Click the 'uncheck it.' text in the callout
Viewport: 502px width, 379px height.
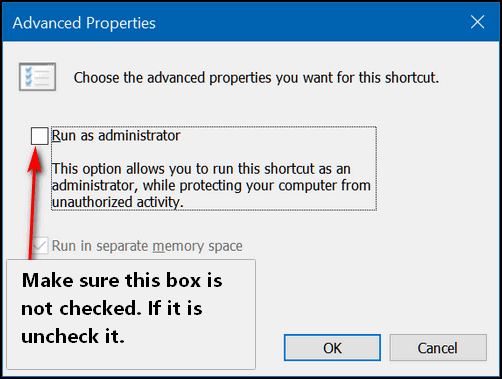(73, 336)
